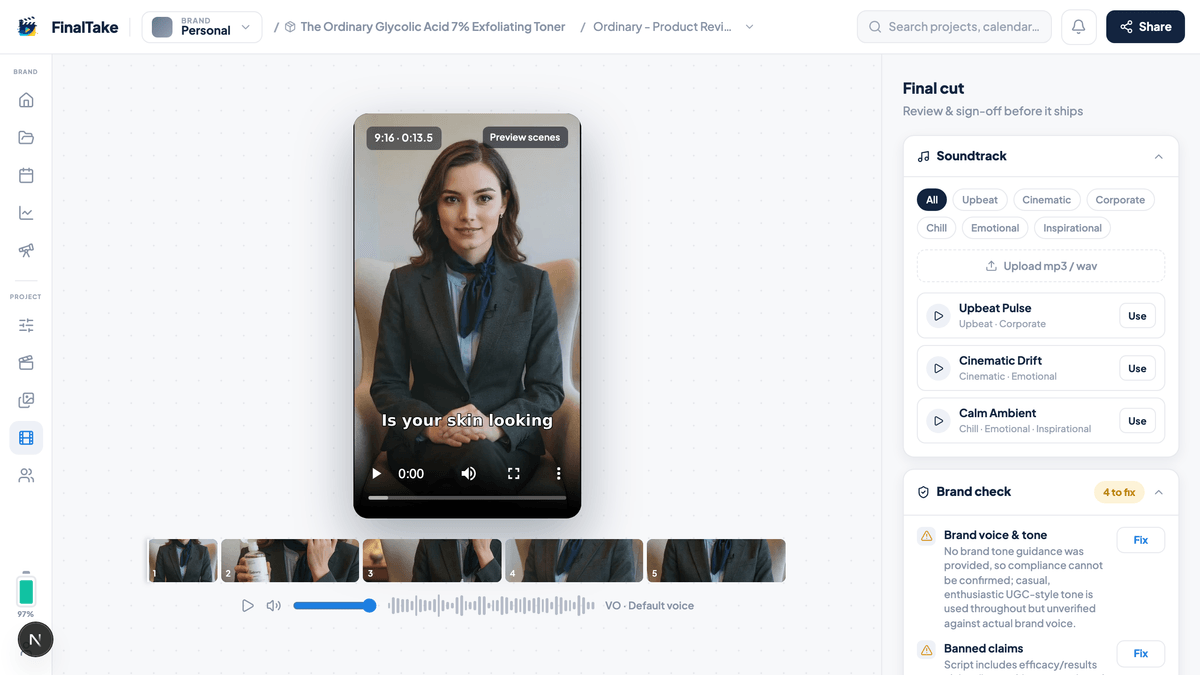The height and width of the screenshot is (675, 1200).
Task: Click Upload mp3 / wav
Action: point(1041,266)
